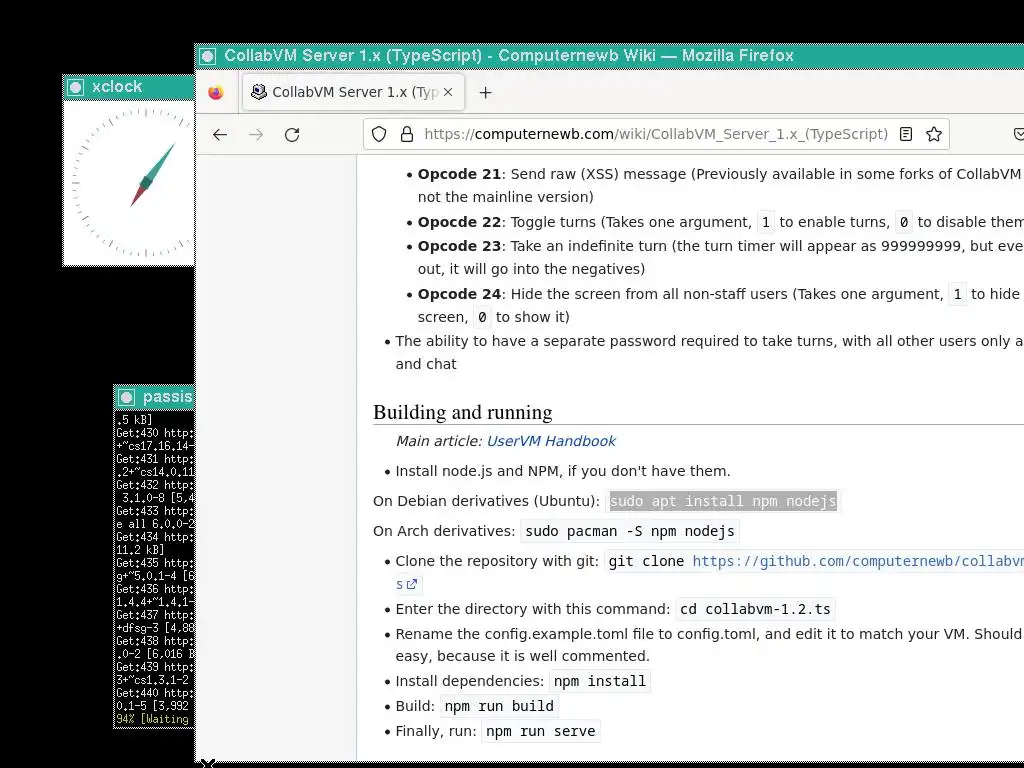Click the external link icon after 's'
1024x768 pixels.
click(x=411, y=584)
